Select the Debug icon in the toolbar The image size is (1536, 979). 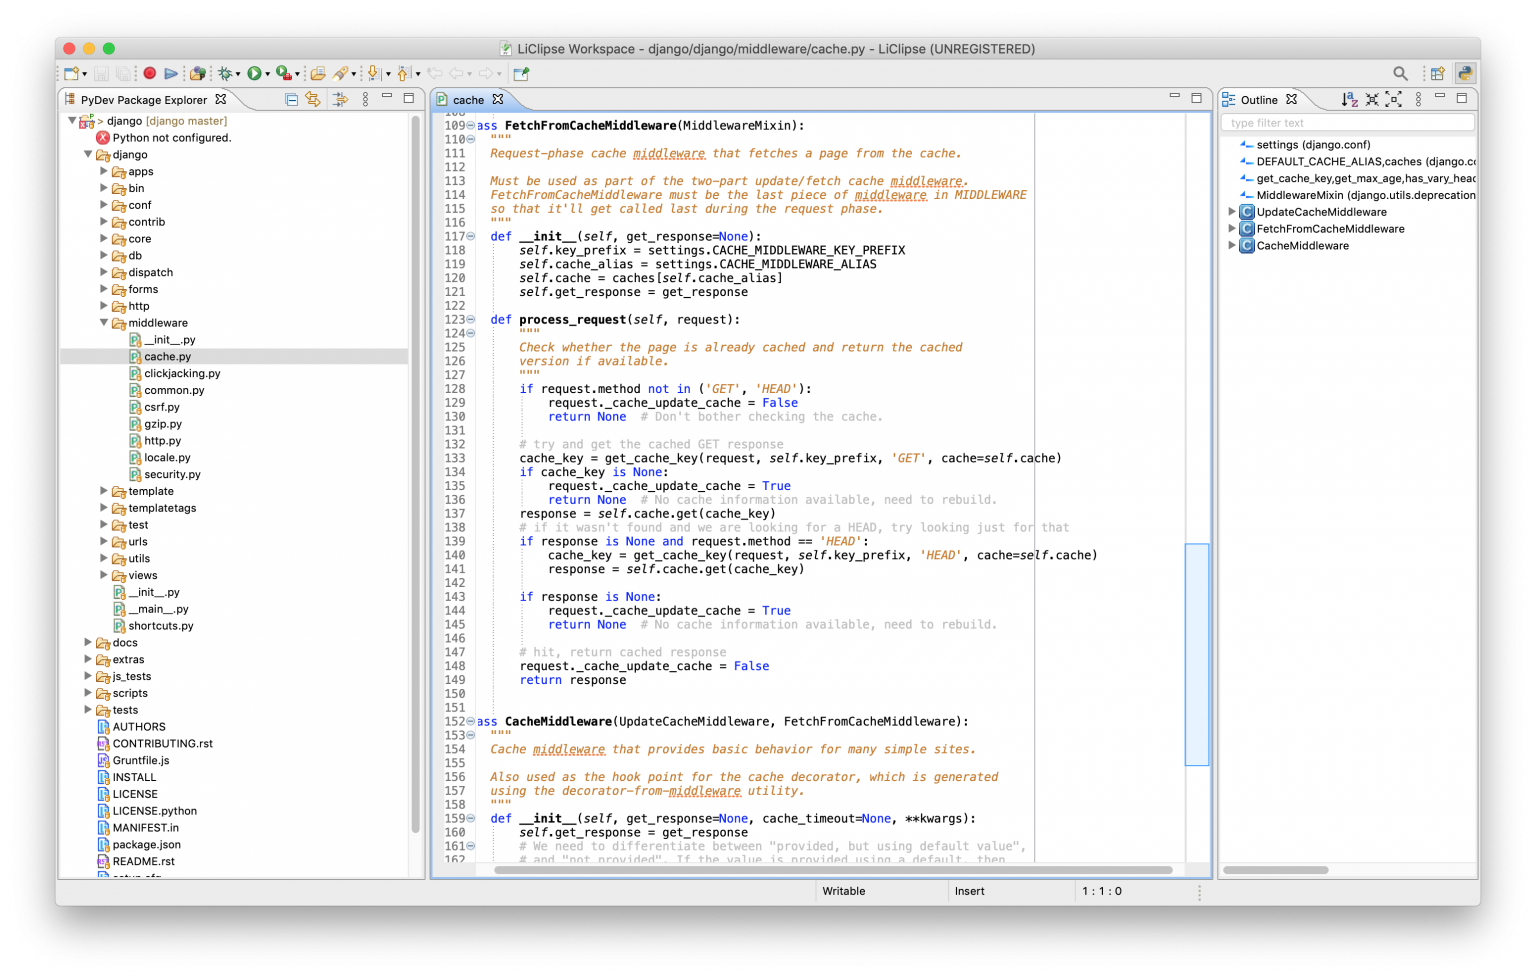click(x=226, y=73)
